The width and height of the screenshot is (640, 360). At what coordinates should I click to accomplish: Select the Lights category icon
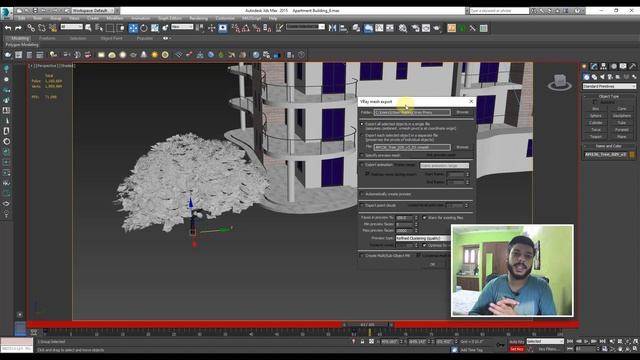[x=602, y=77]
